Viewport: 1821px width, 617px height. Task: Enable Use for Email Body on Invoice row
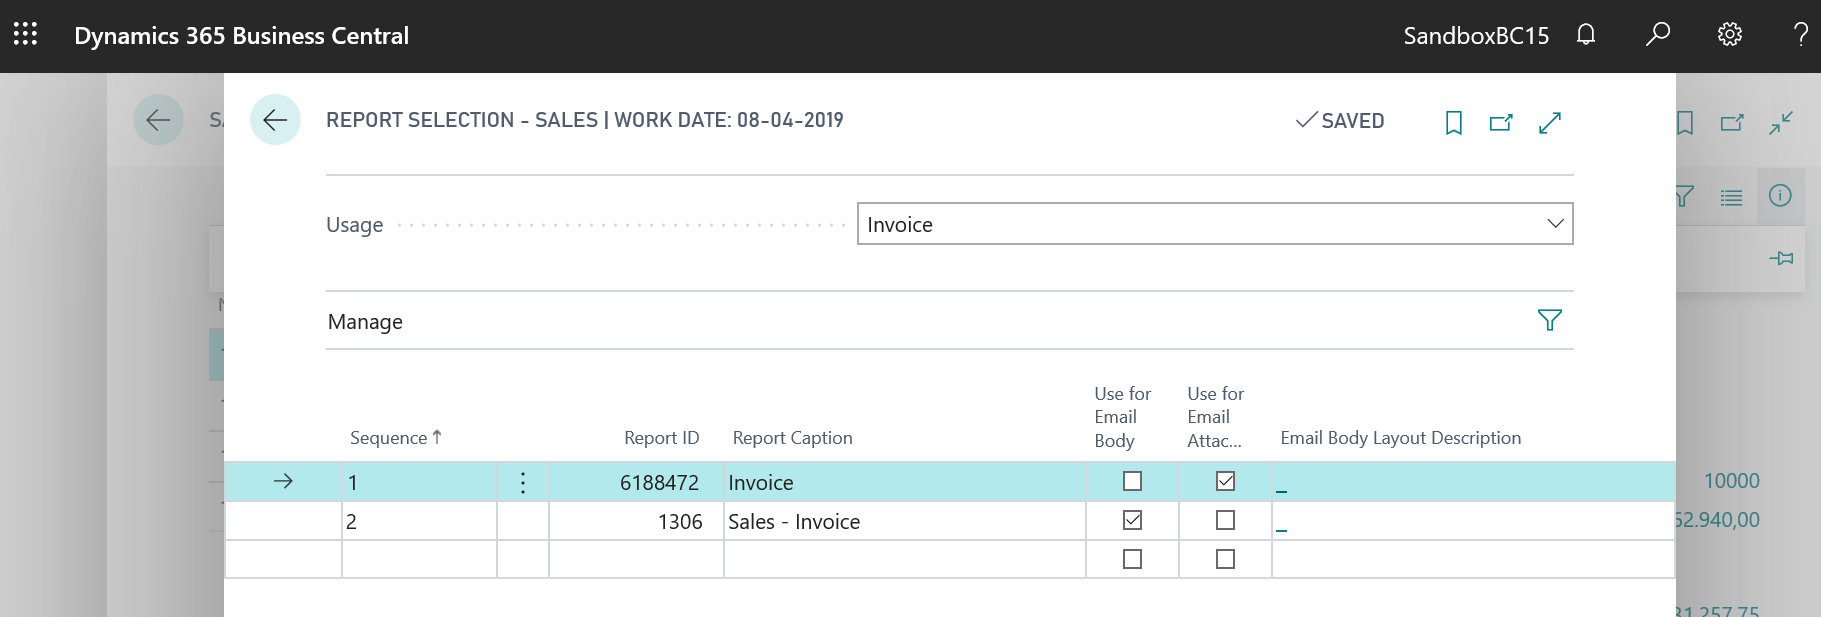pos(1132,481)
